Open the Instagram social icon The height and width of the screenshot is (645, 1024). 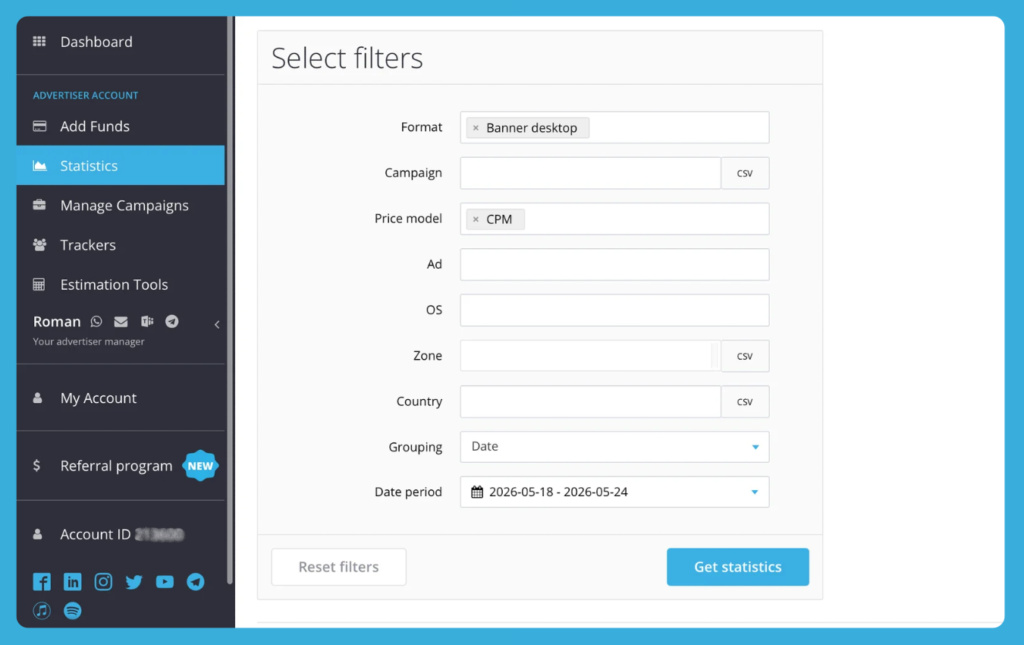coord(103,582)
